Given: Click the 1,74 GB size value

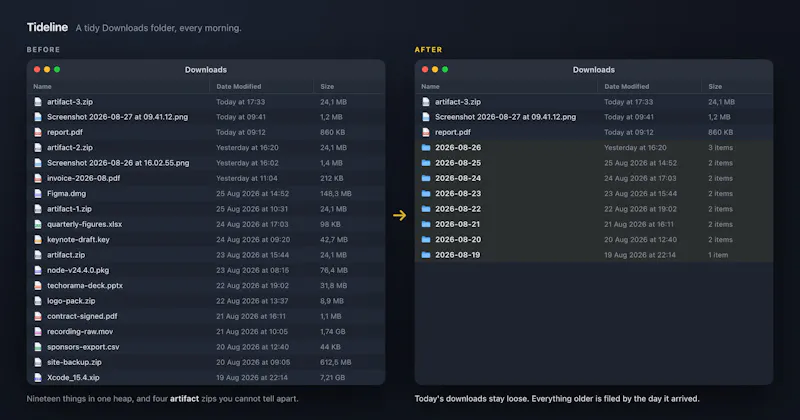Looking at the screenshot, I should (x=333, y=331).
